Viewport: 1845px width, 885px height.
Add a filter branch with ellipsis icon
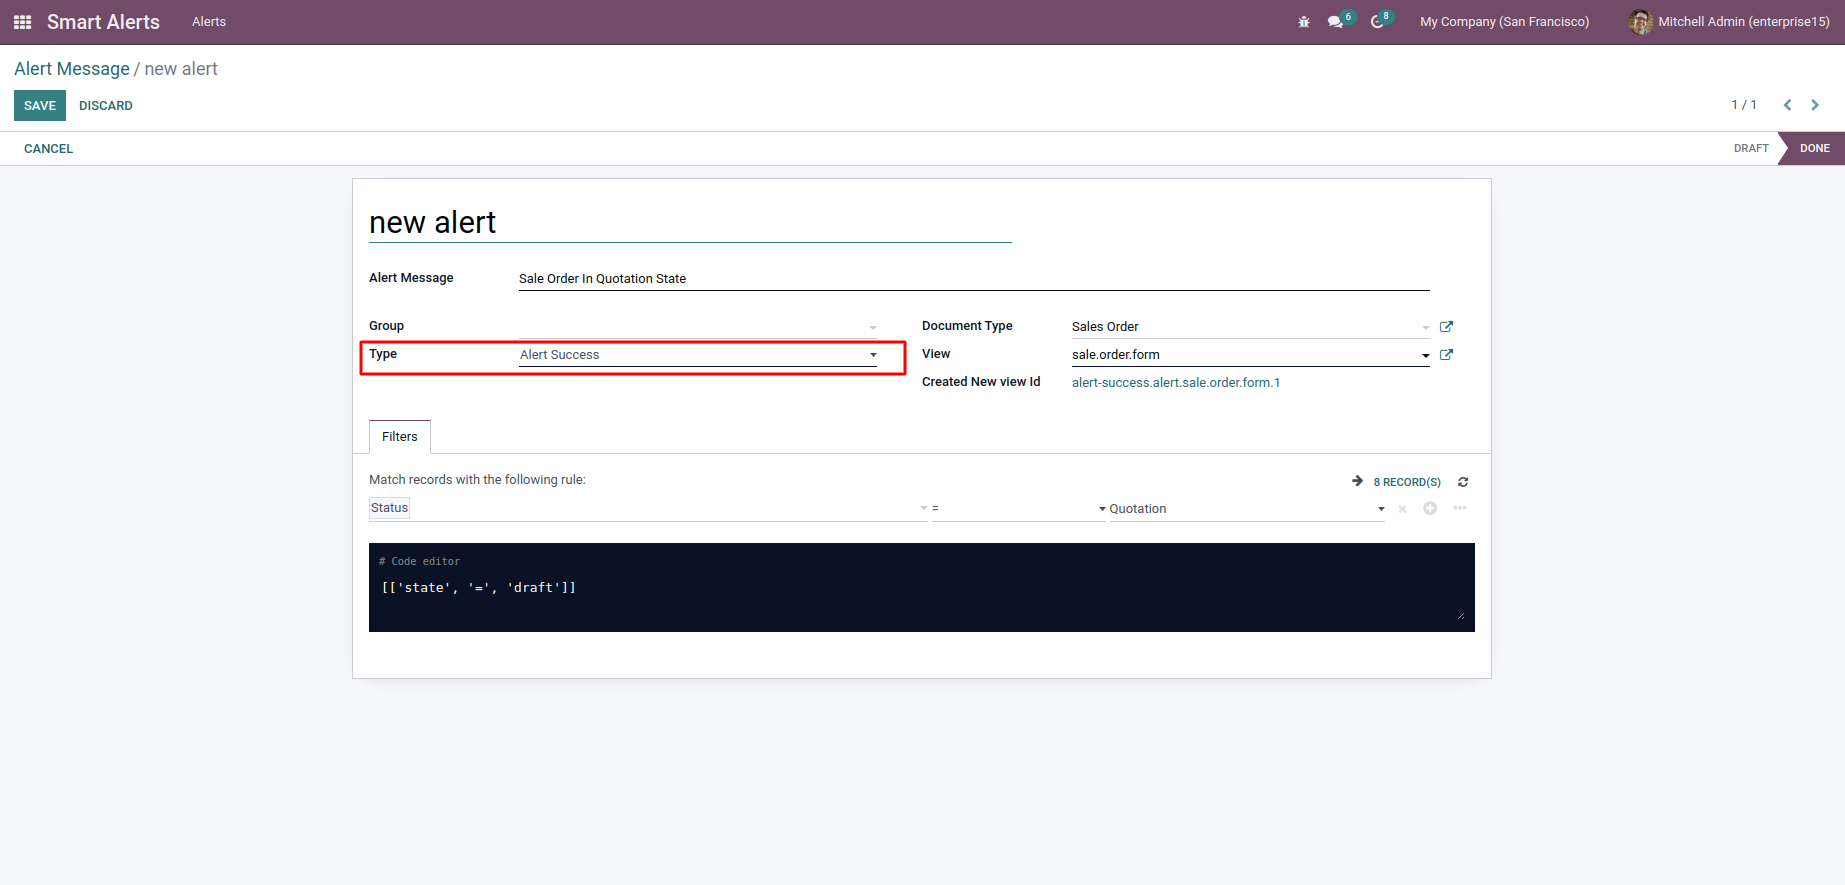coord(1460,508)
